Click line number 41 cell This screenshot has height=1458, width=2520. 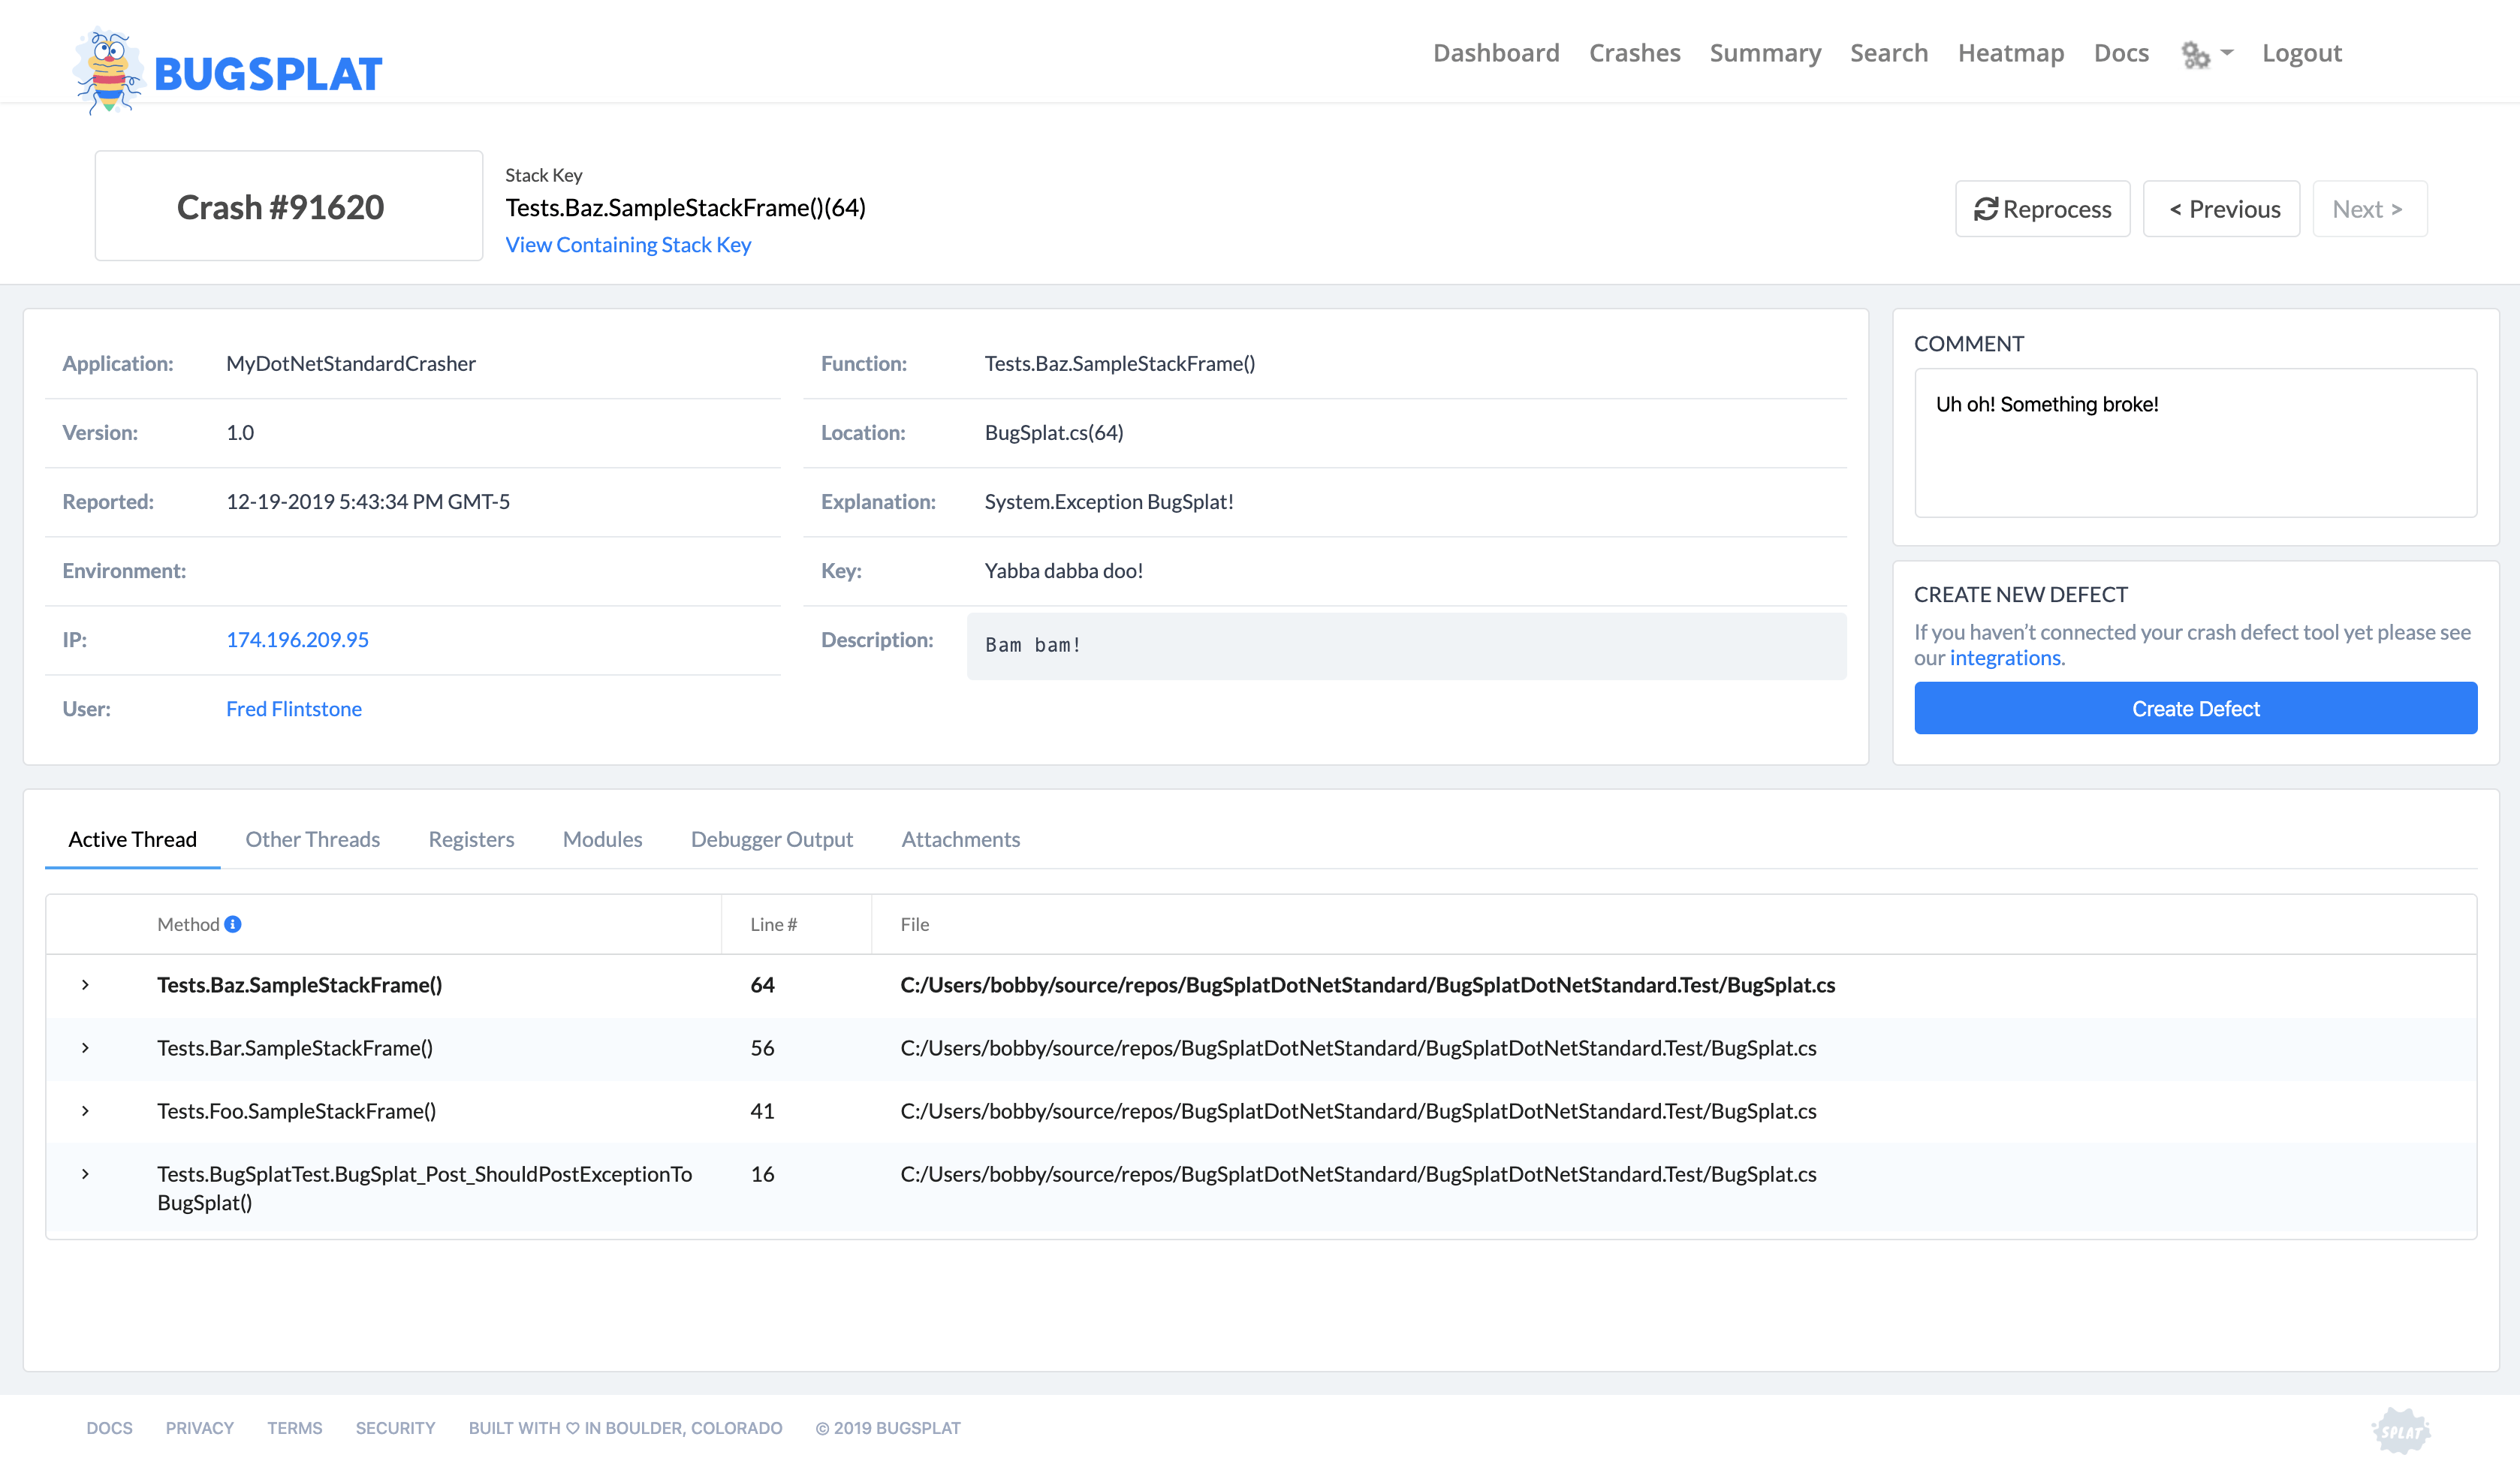tap(762, 1111)
